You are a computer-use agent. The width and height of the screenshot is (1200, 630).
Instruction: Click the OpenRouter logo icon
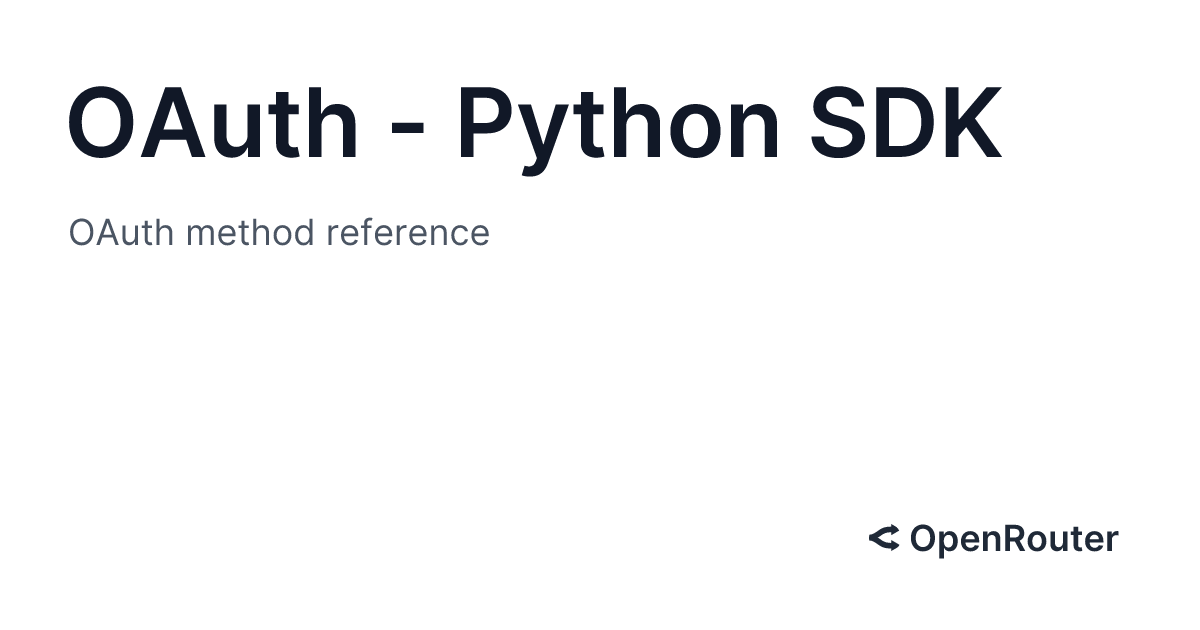884,539
